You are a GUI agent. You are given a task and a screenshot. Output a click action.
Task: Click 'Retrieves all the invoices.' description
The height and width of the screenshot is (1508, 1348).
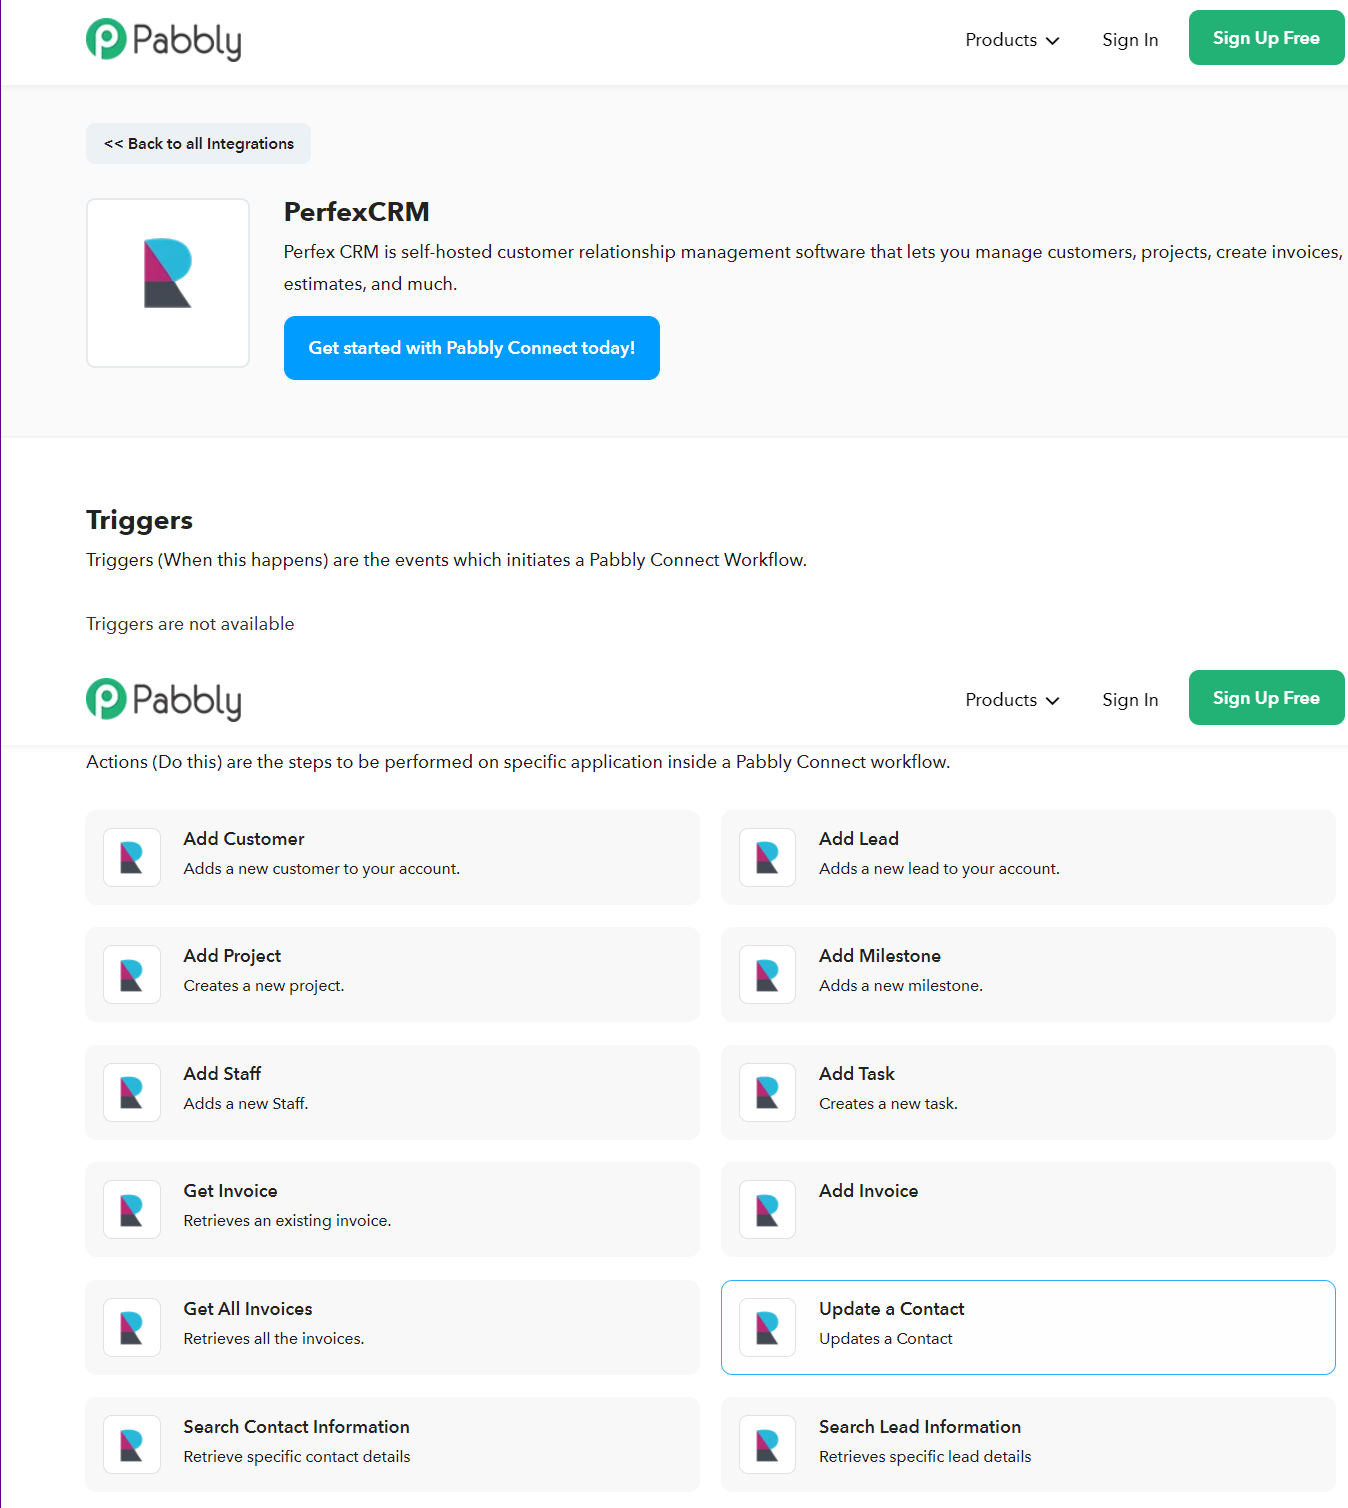[274, 1339]
